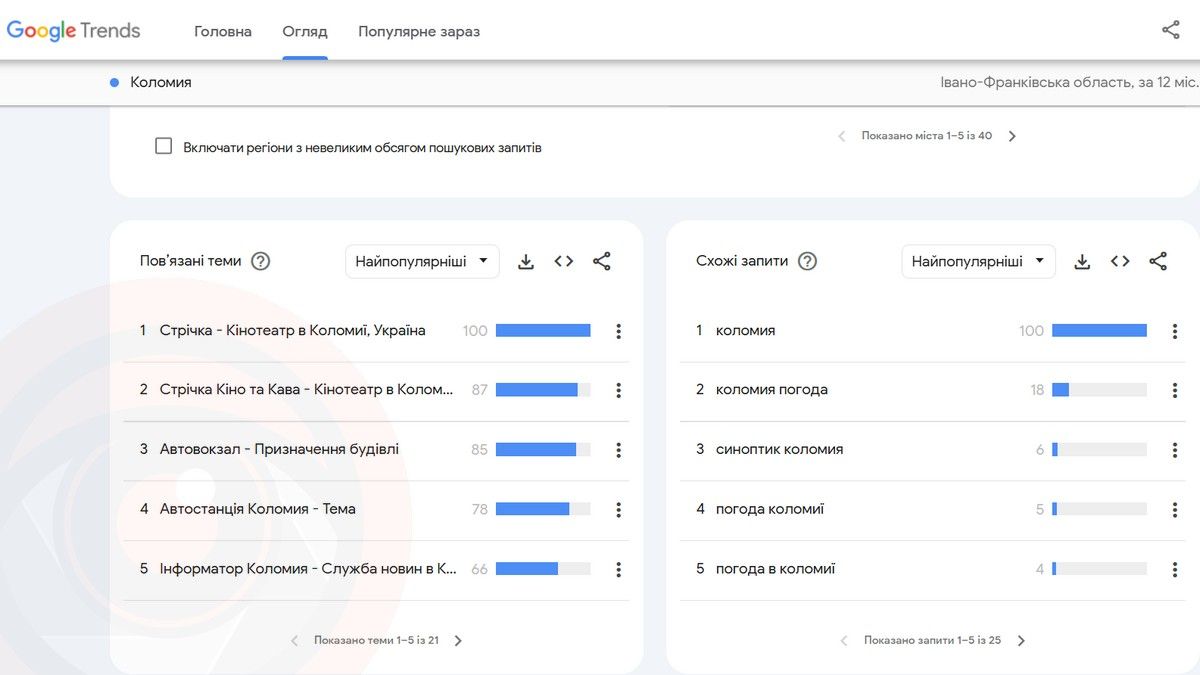Open the Найпопулярніші dropdown for related topics
1200x675 pixels.
click(422, 260)
